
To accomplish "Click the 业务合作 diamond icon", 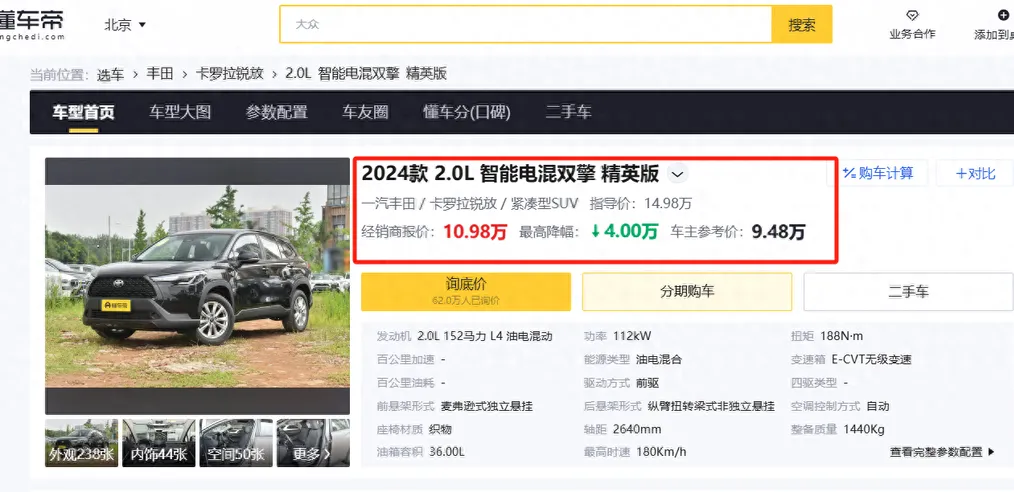I will pos(912,15).
